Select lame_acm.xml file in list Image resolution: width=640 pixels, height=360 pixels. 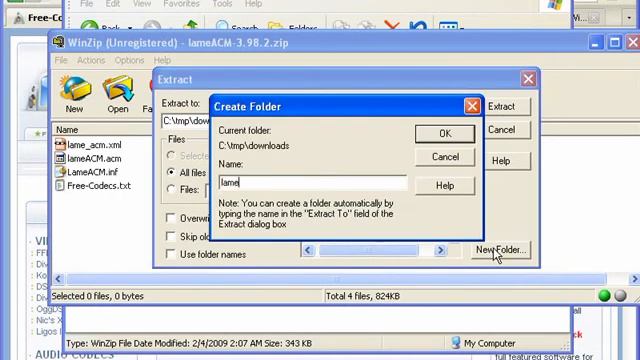pos(94,145)
